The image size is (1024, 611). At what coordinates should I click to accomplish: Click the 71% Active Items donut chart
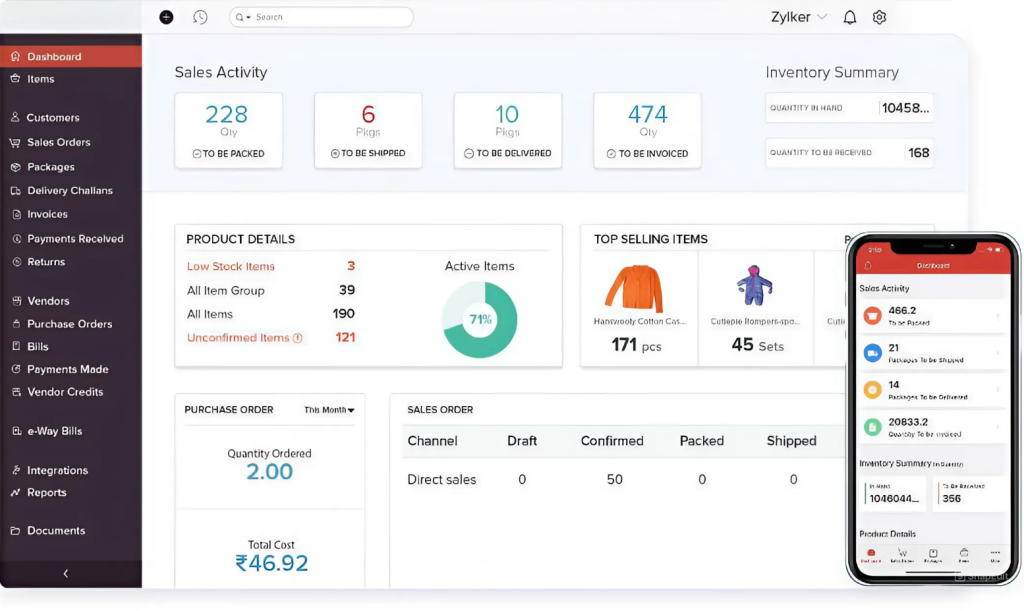[479, 320]
